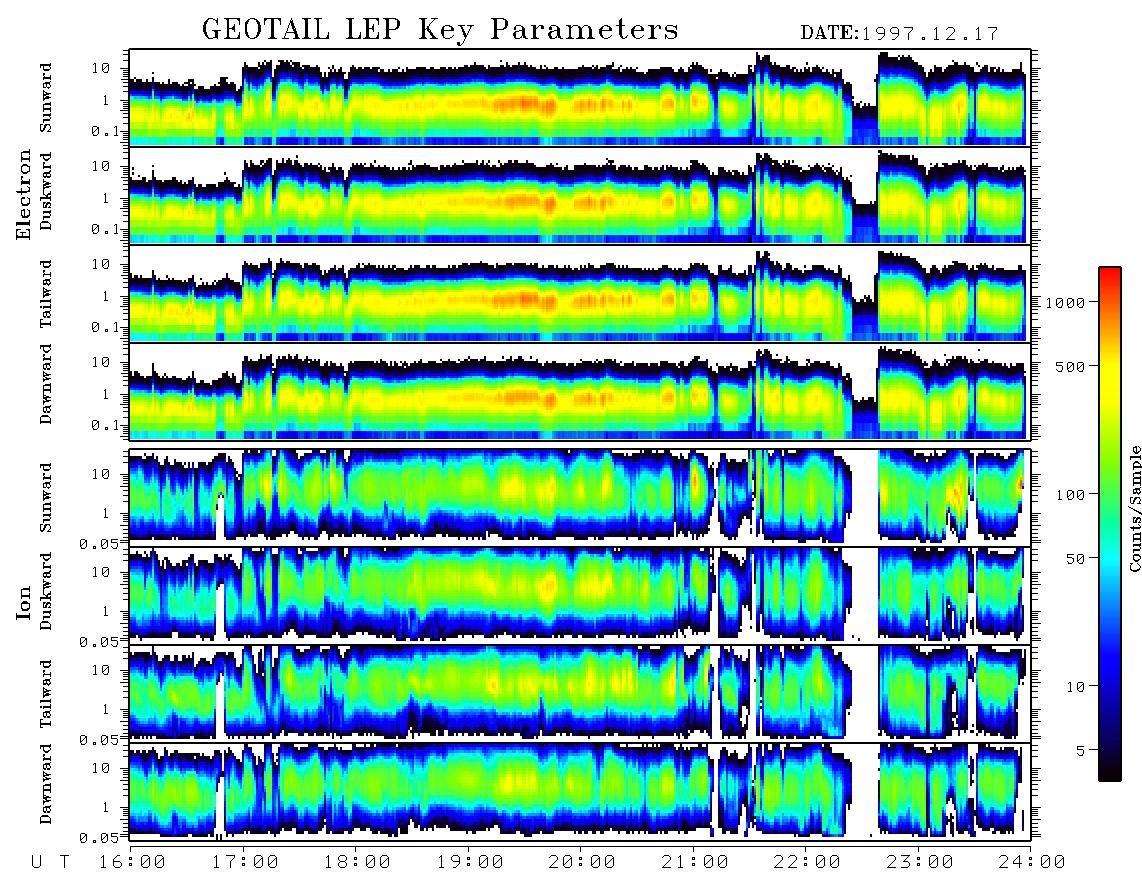Select the 500 color scale value
1142x880 pixels.
coord(1070,366)
